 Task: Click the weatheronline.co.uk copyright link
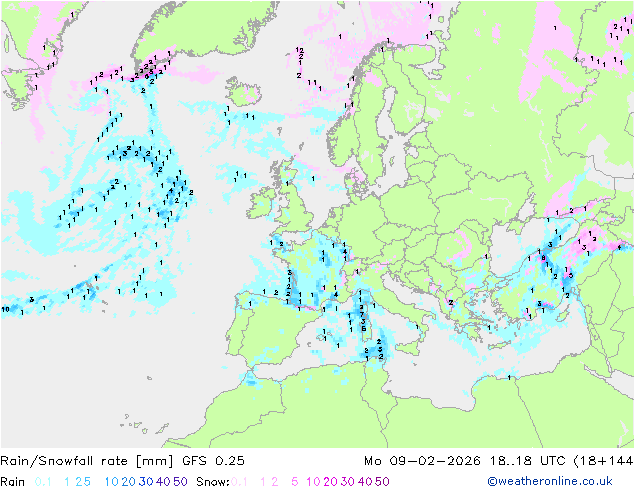click(x=550, y=481)
